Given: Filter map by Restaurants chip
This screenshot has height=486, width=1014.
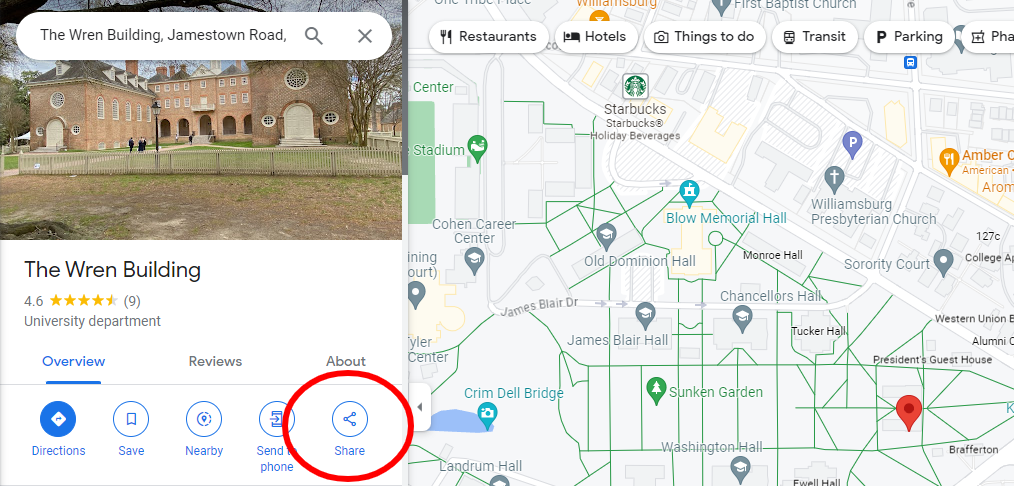Looking at the screenshot, I should (489, 37).
